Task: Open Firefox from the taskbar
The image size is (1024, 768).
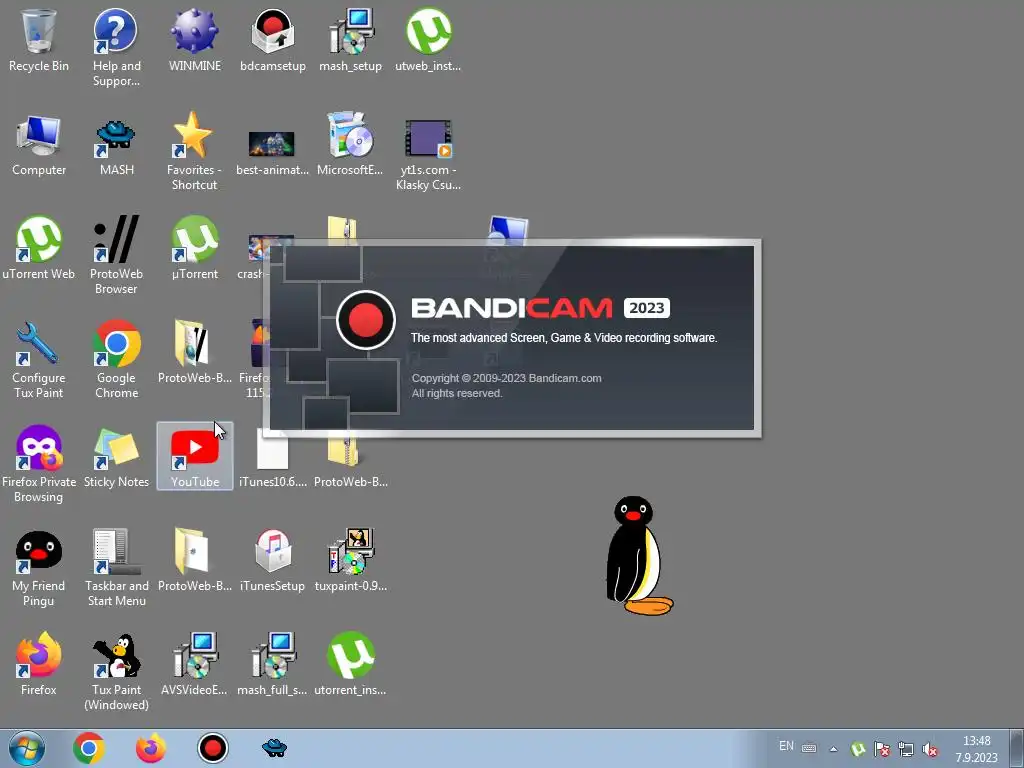Action: (151, 748)
